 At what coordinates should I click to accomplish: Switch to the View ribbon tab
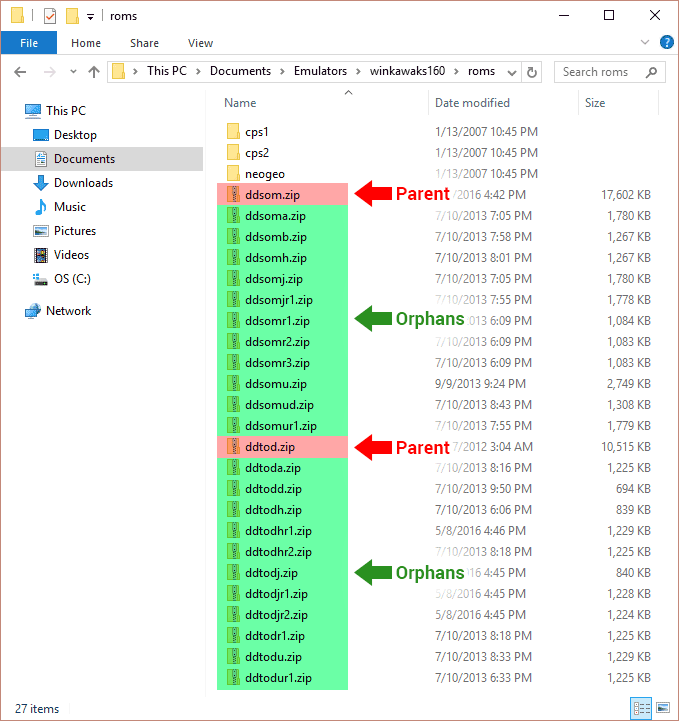coord(200,43)
